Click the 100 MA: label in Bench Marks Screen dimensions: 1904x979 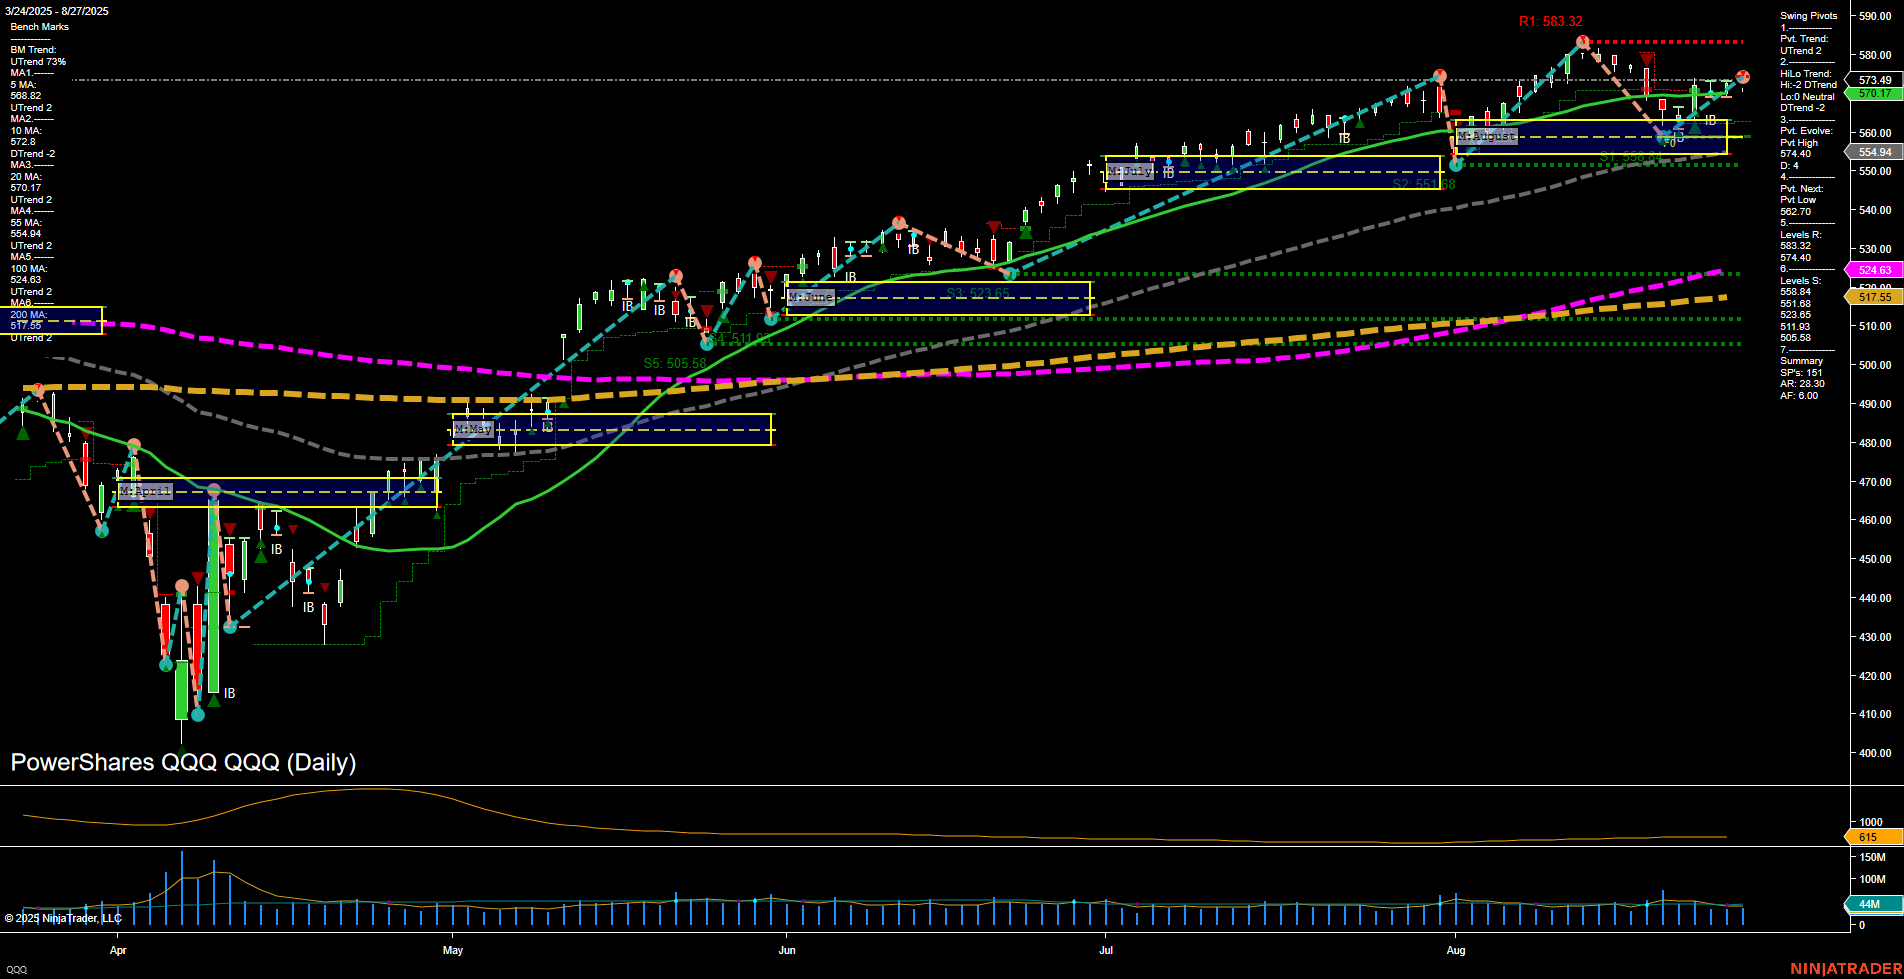pos(28,269)
